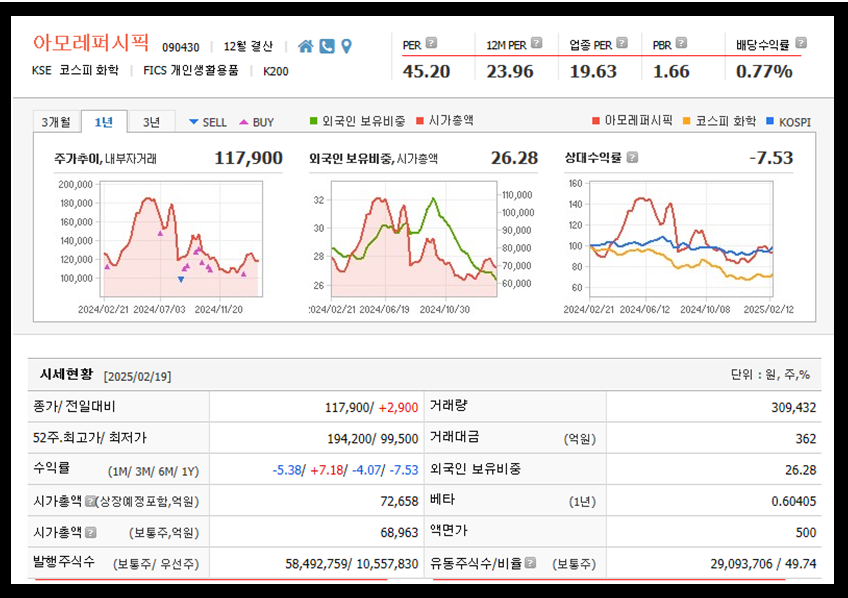848x598 pixels.
Task: Open help icon beside 상대수익률 title
Action: 632,157
